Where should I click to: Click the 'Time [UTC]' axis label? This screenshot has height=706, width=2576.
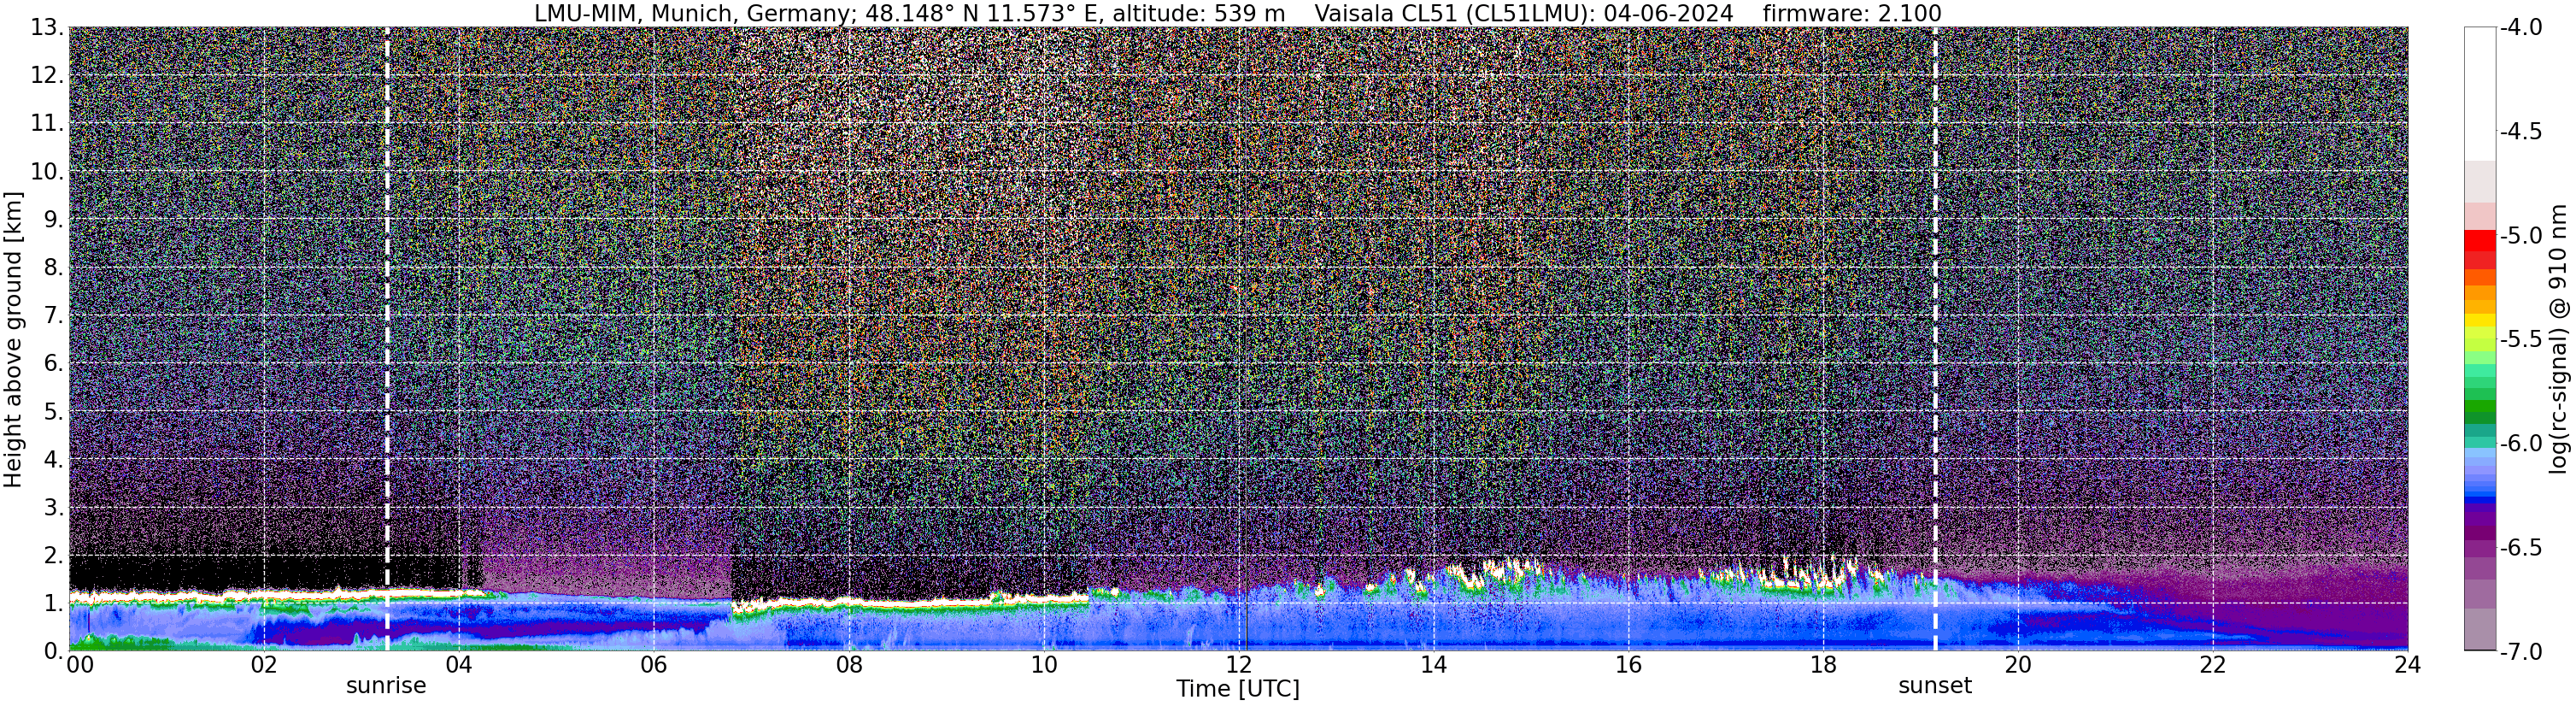tap(1238, 689)
